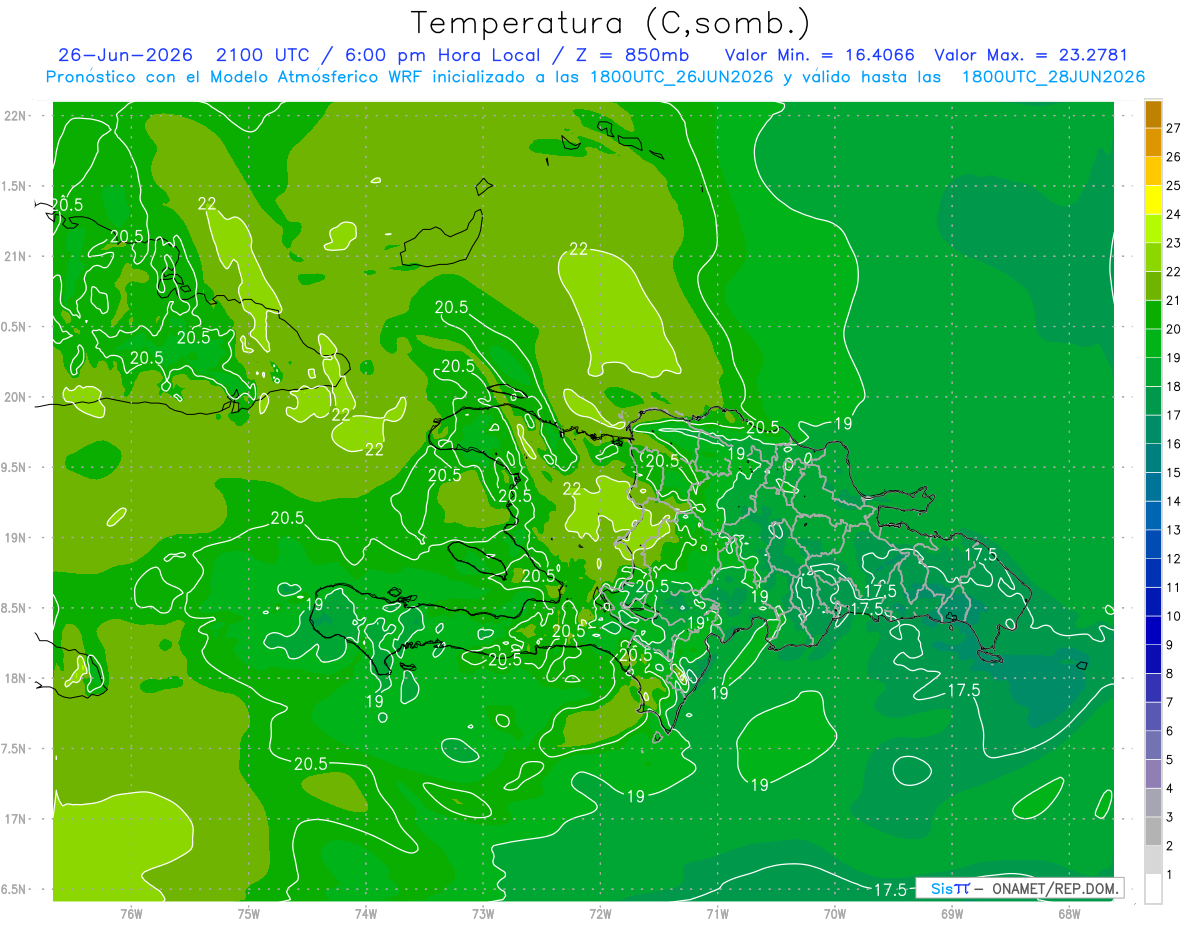Viewport: 1200px width, 927px height.
Task: Click the "22N" latitude axis label
Action: pos(17,116)
